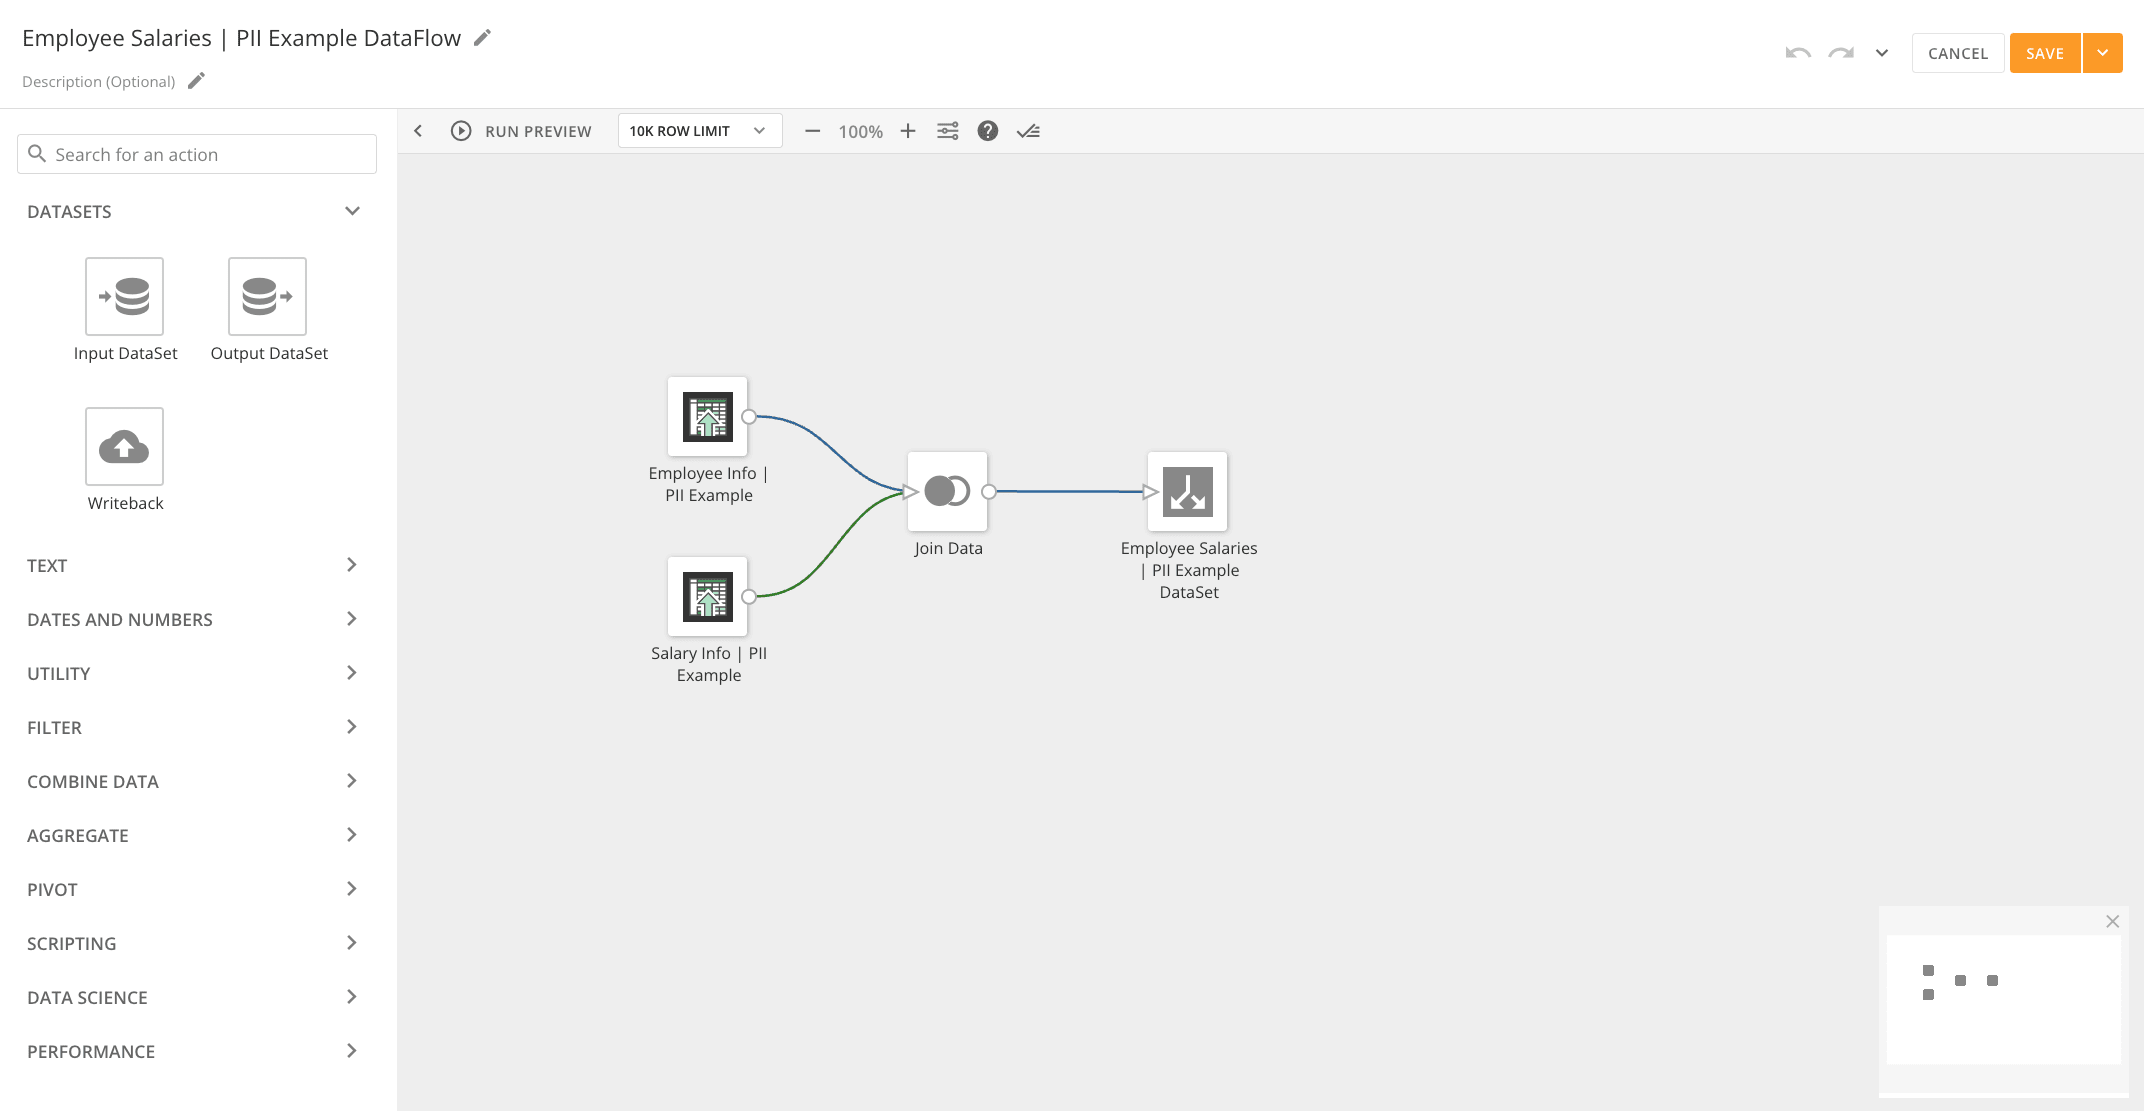Select the Join Data node

click(947, 491)
